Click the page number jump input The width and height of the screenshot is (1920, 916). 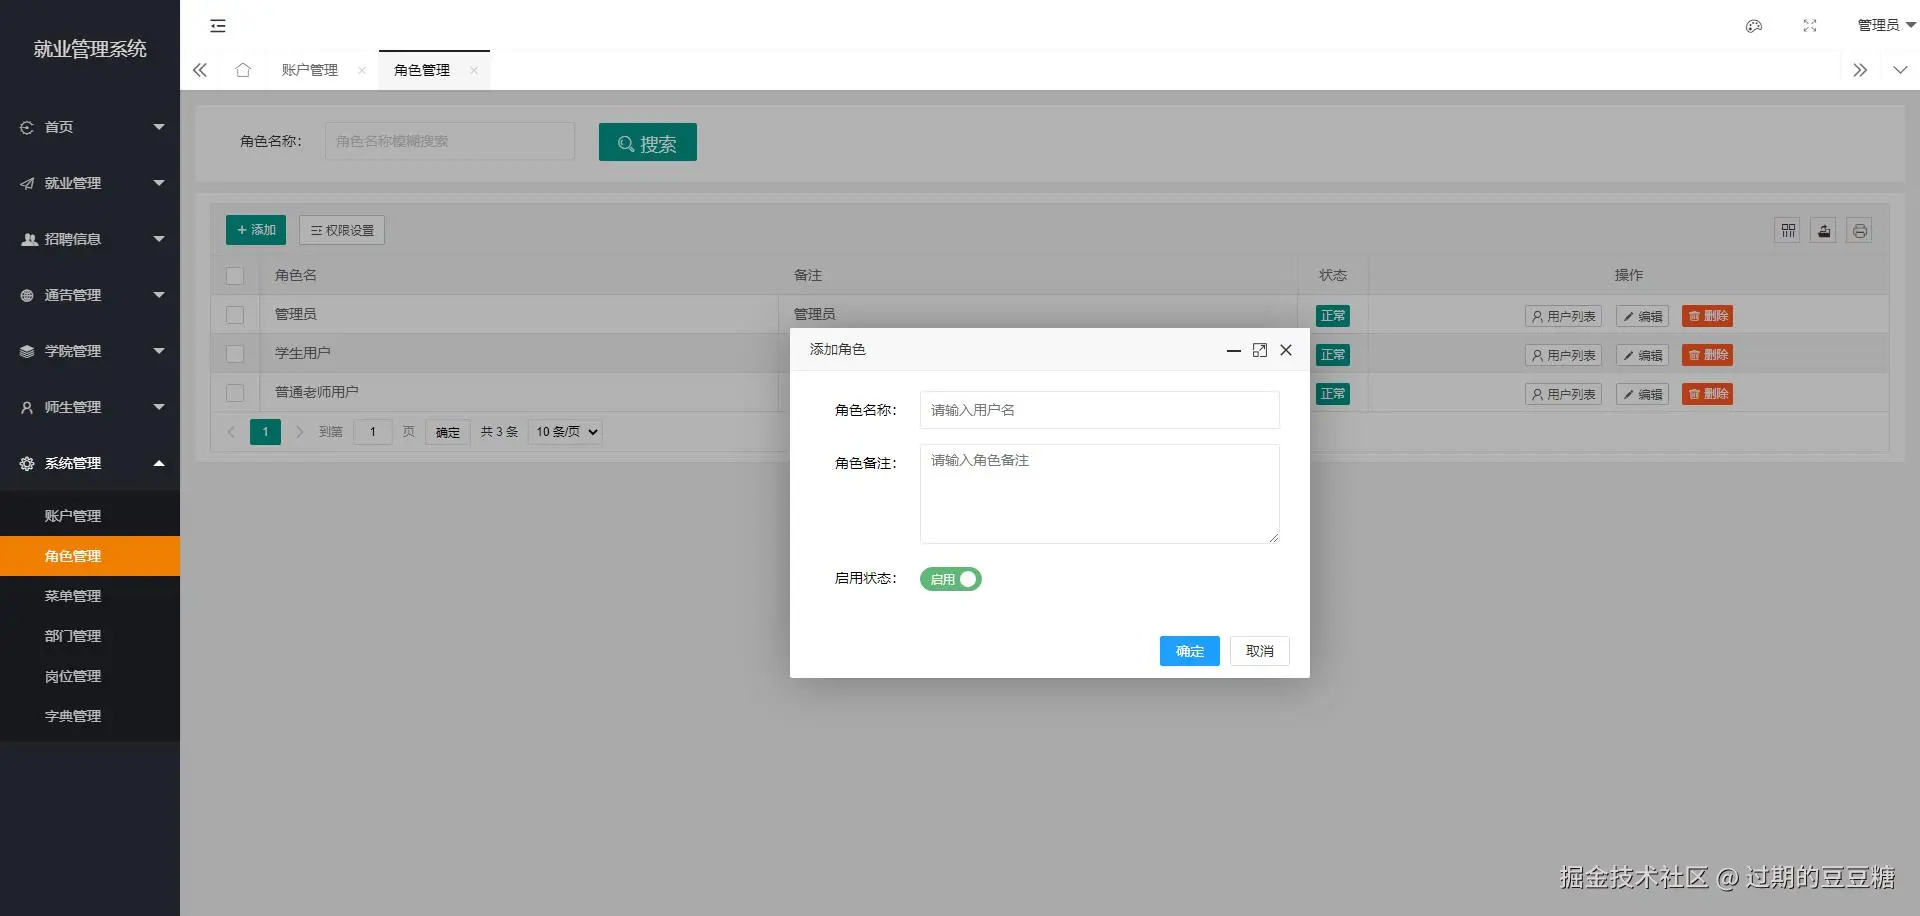coord(373,432)
